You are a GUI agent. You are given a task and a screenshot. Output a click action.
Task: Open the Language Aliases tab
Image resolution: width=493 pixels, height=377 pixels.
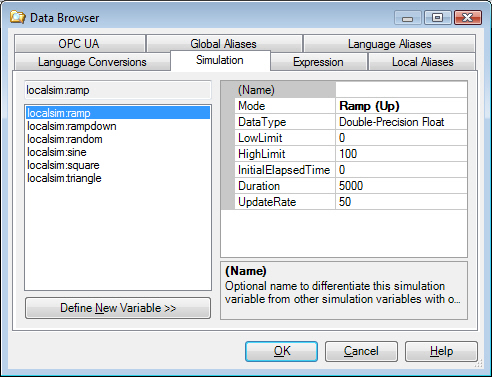(x=389, y=44)
